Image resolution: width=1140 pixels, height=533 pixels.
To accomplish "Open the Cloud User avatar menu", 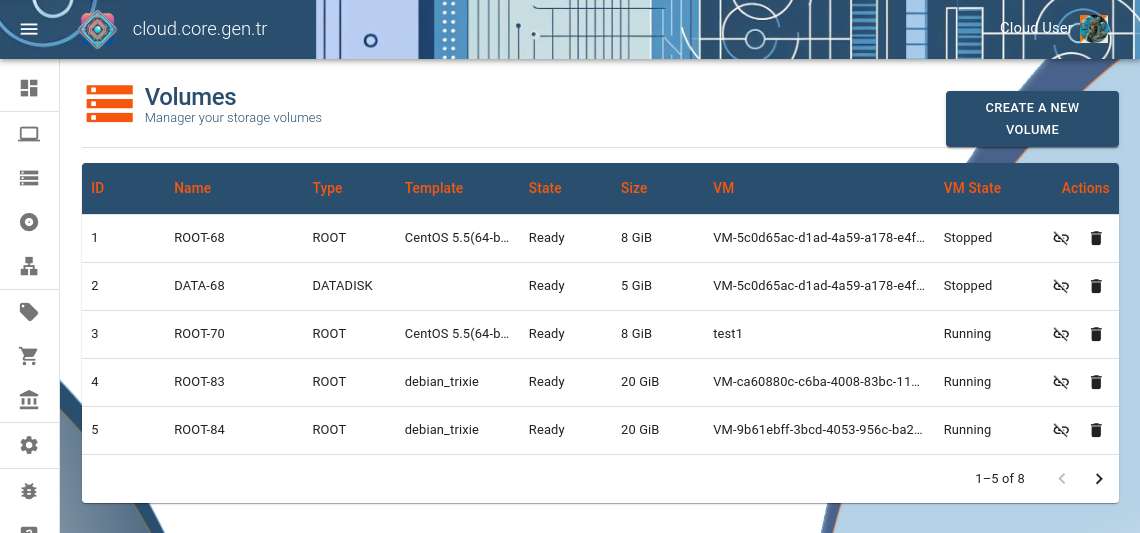I will [x=1093, y=29].
